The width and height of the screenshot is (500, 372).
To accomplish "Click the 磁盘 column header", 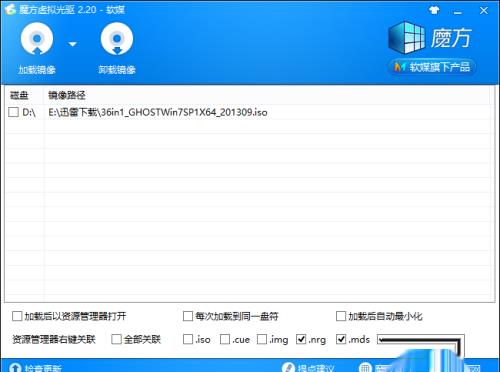I will [19, 95].
